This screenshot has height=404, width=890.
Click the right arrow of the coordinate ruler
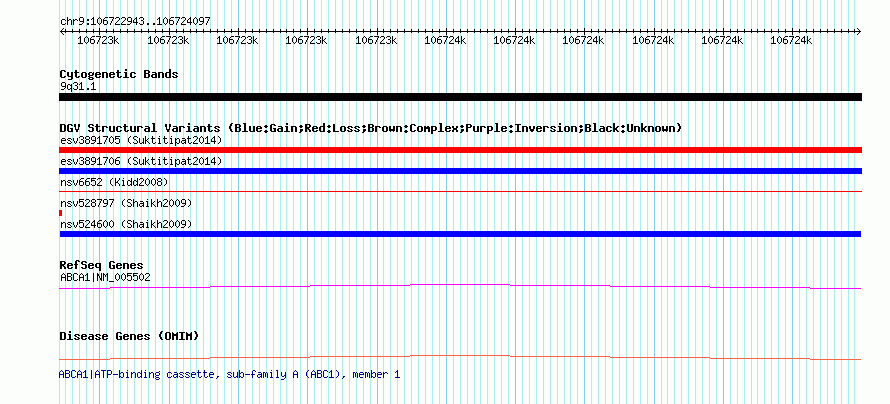858,32
